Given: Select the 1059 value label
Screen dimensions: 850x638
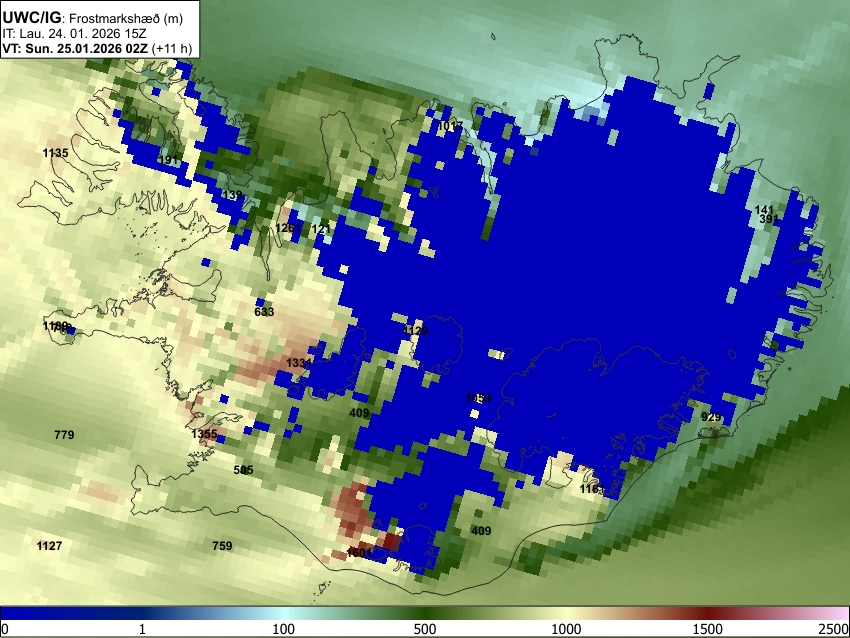Looking at the screenshot, I should click(x=478, y=398).
